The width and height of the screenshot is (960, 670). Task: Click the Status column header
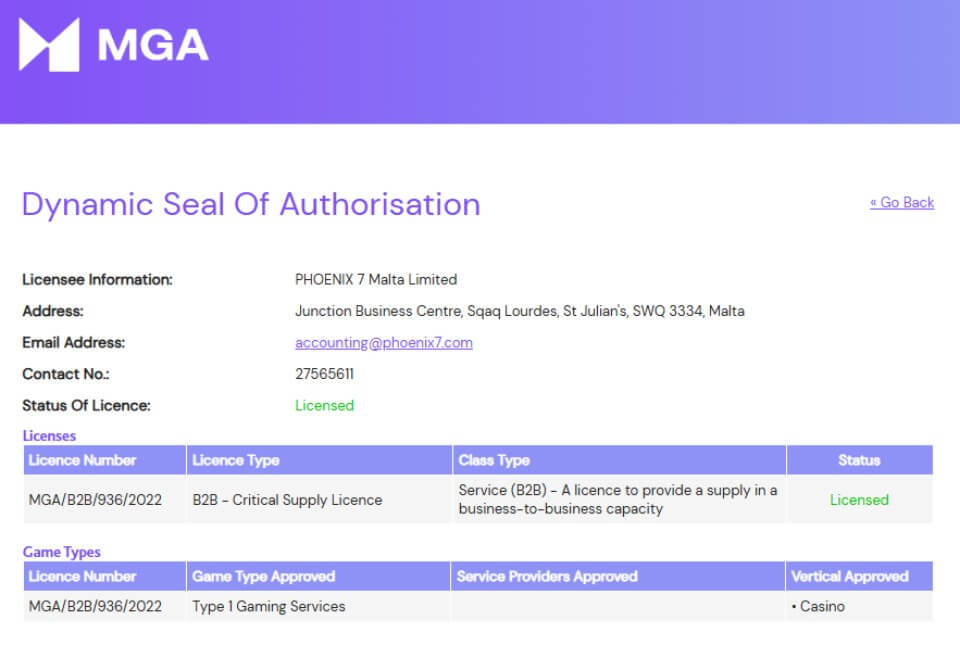859,460
